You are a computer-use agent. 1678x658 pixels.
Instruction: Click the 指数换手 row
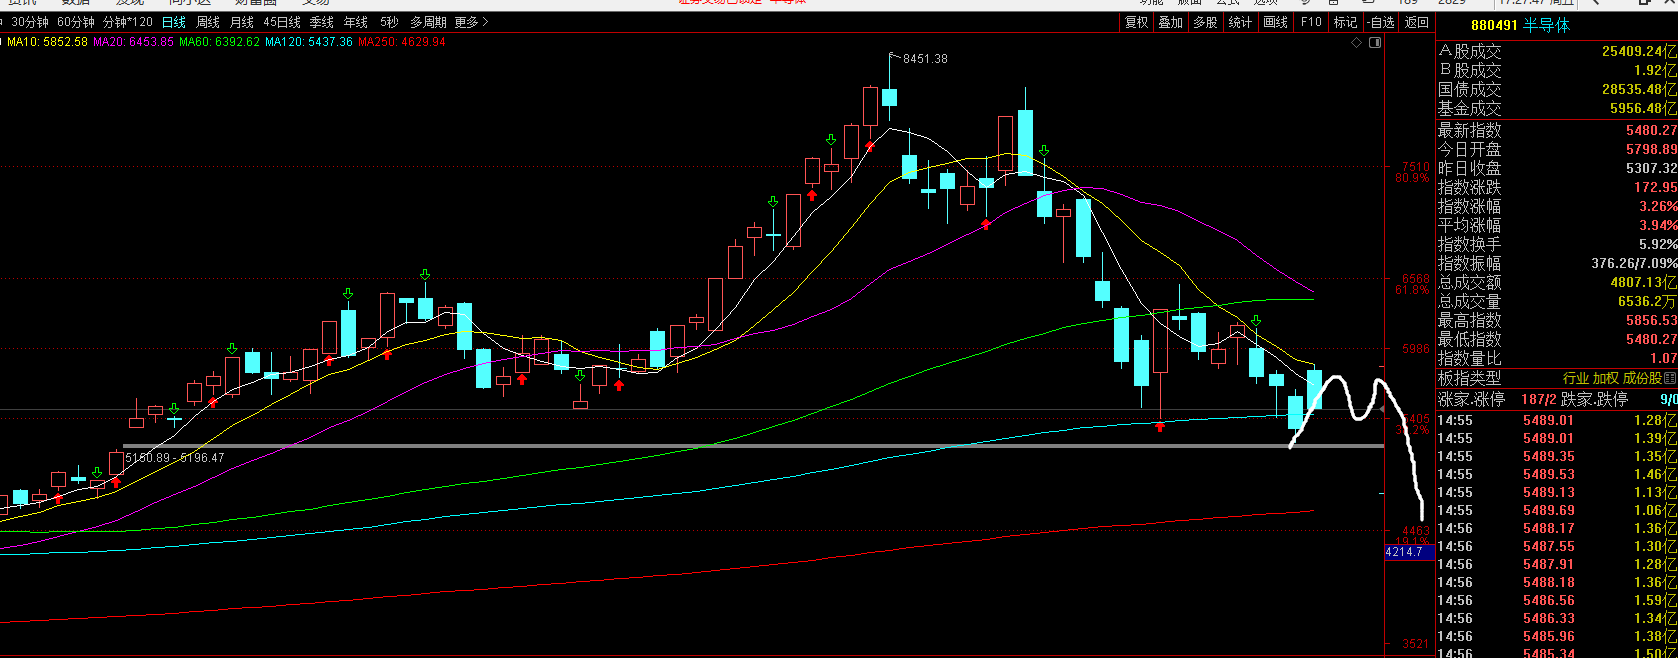(1557, 244)
